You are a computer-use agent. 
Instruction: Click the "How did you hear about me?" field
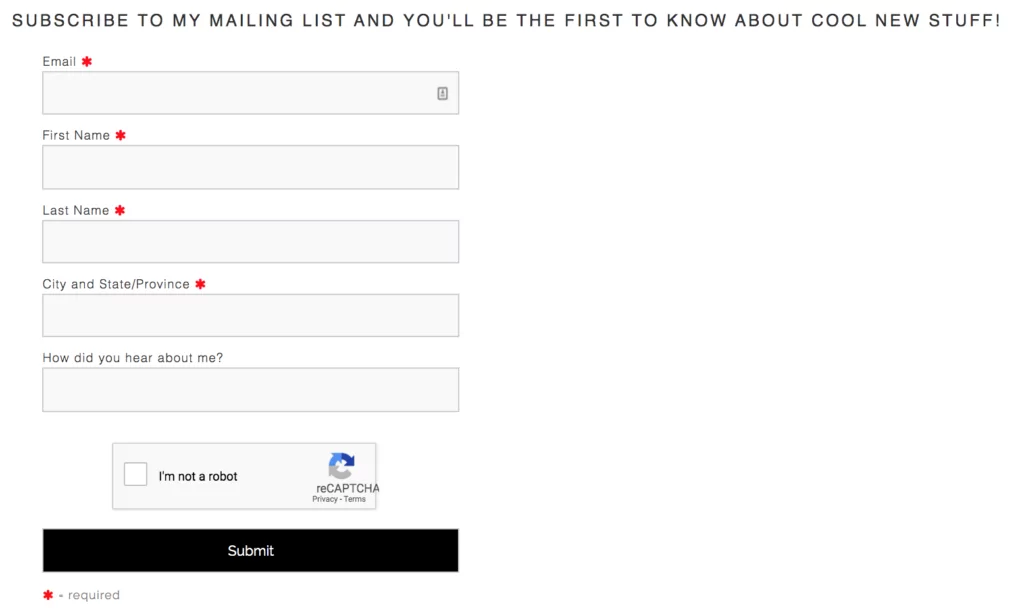250,389
